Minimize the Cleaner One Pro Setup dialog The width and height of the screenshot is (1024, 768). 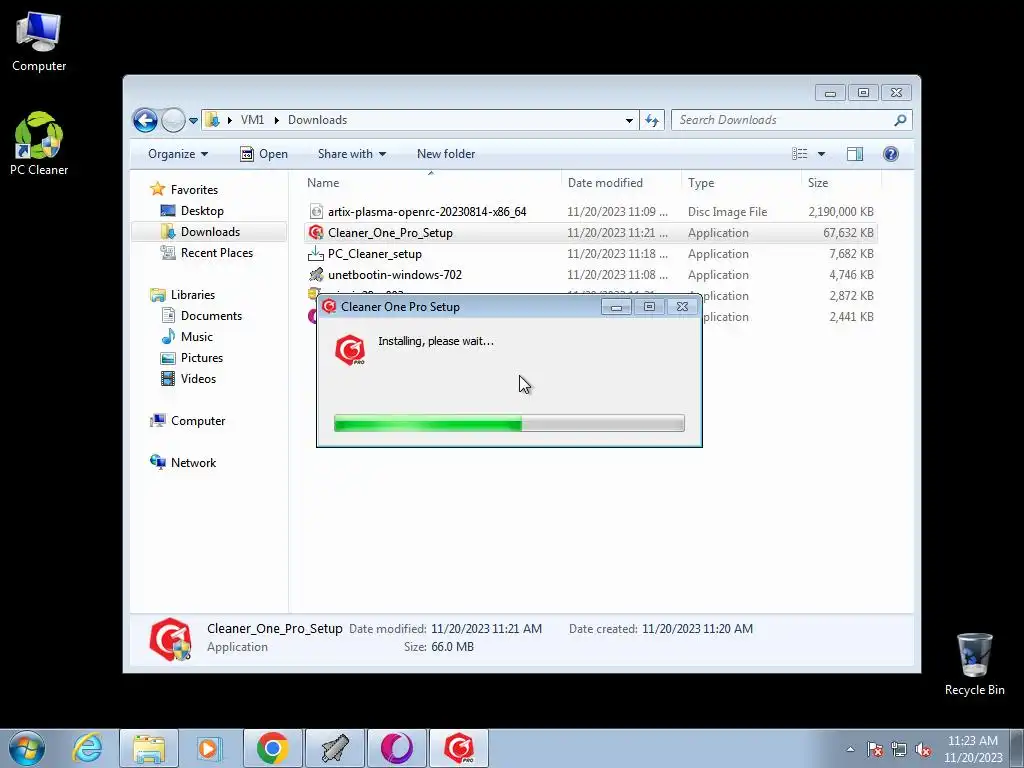click(616, 306)
